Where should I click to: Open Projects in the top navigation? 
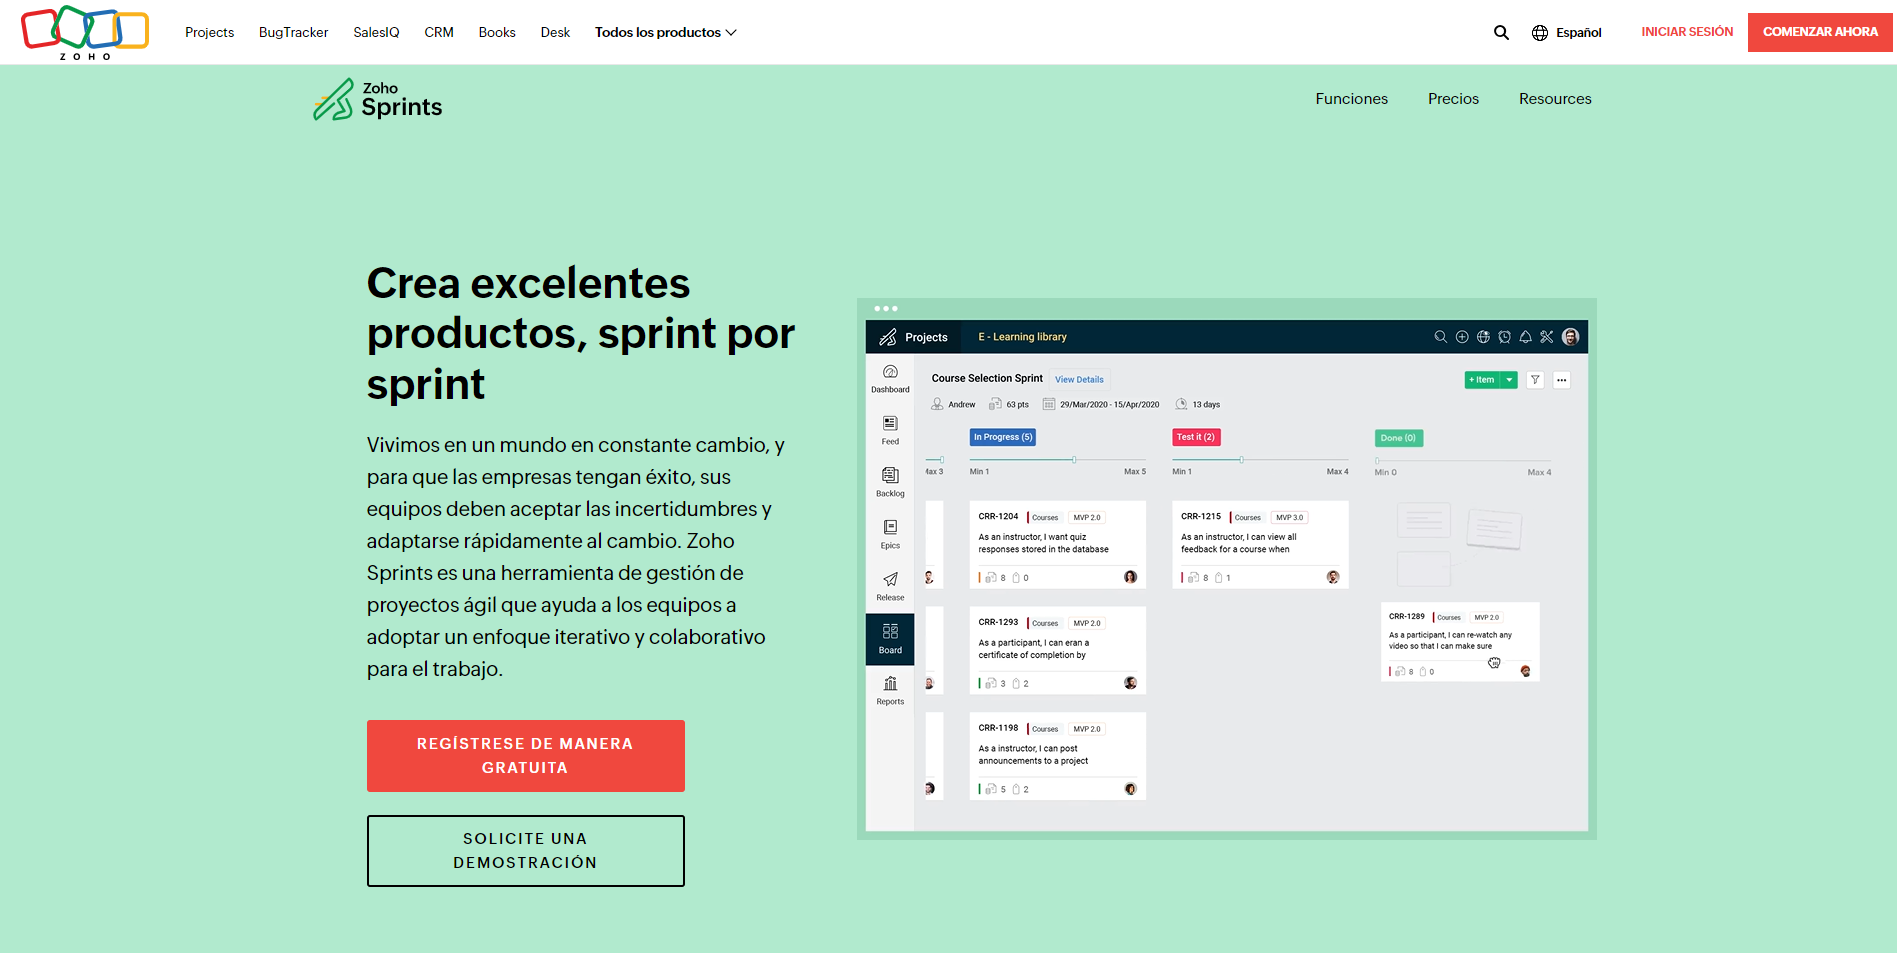click(209, 32)
